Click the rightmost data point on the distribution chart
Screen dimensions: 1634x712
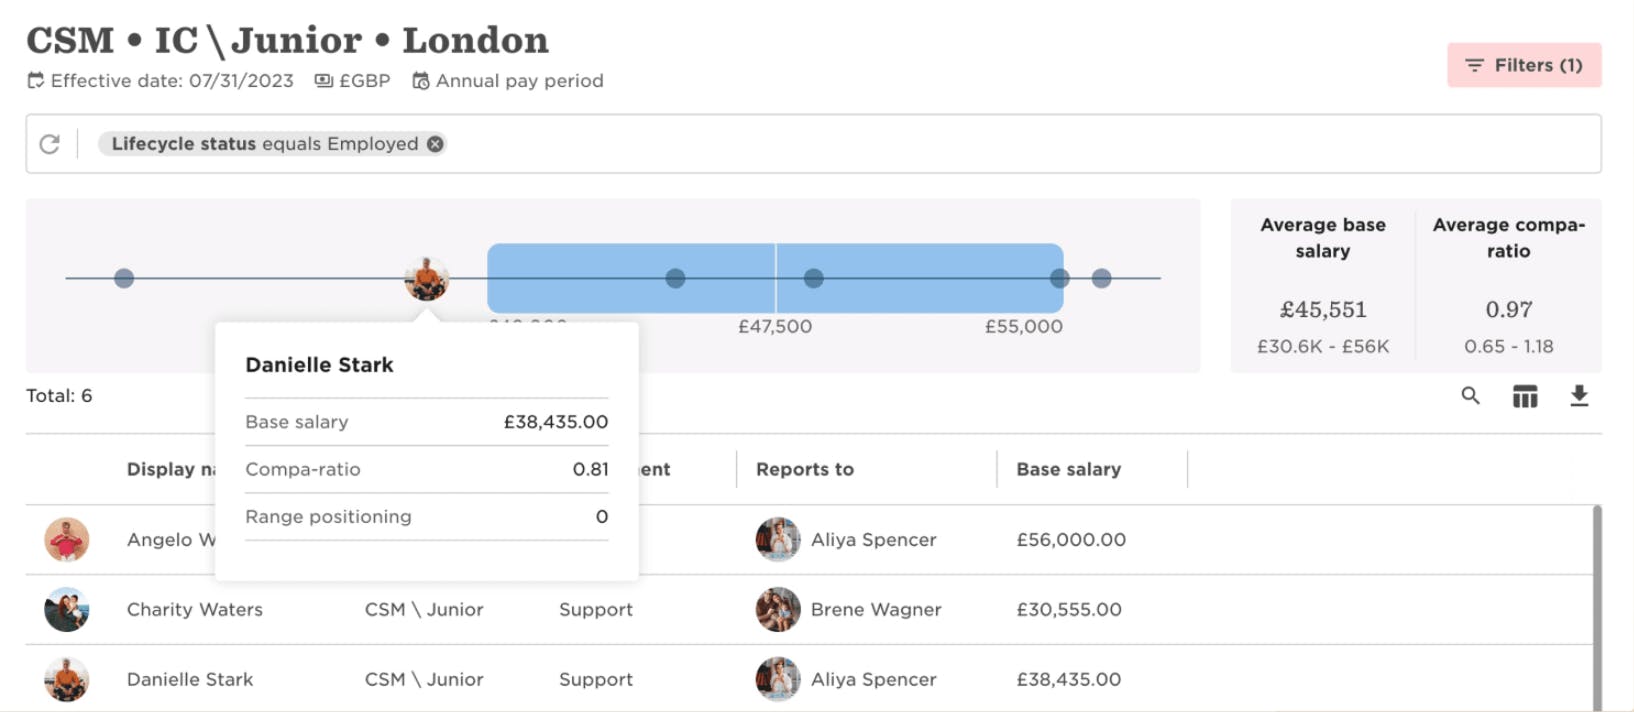coord(1103,277)
